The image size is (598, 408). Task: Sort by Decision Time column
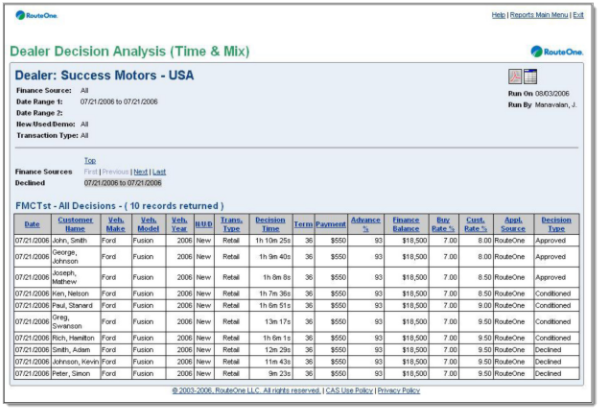coord(270,224)
